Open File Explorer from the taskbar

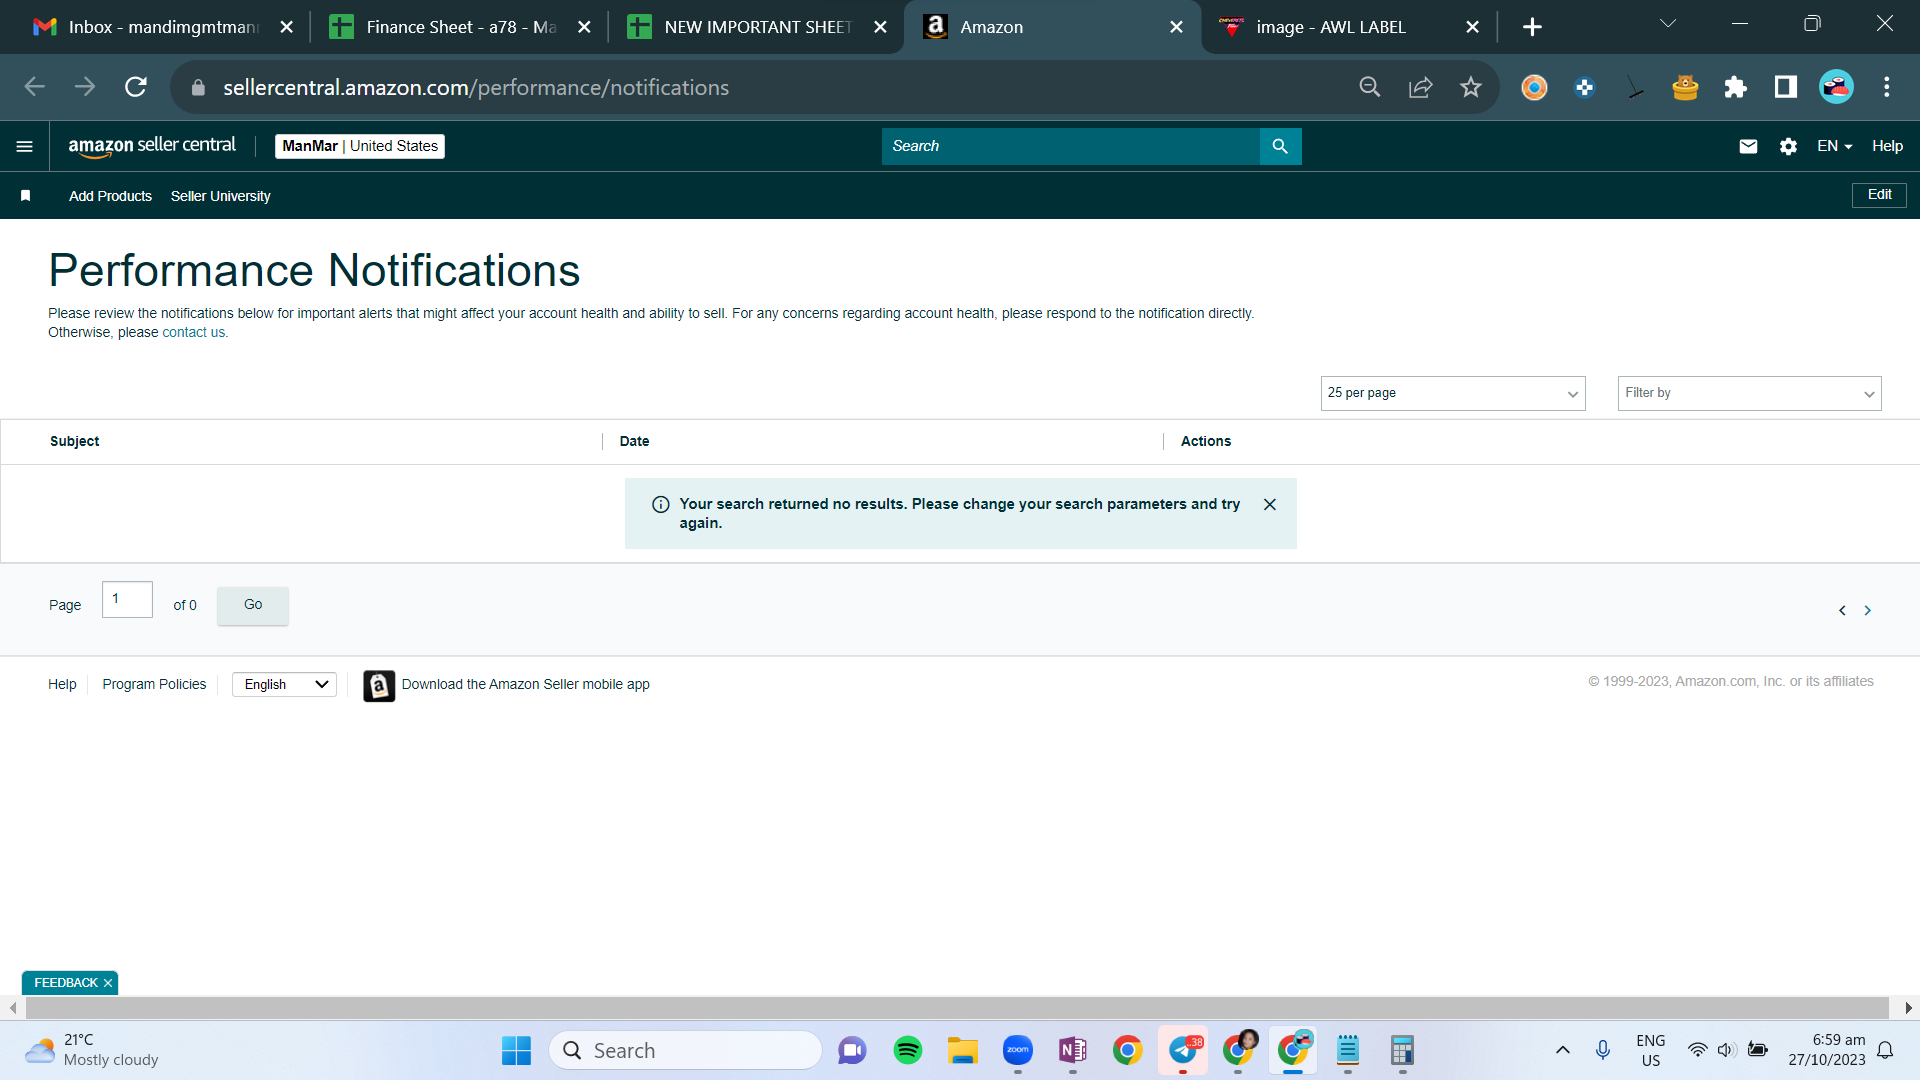(963, 1050)
